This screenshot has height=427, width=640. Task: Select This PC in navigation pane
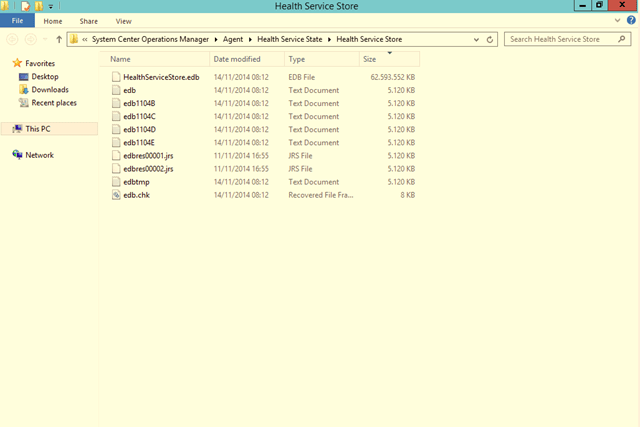click(x=38, y=129)
